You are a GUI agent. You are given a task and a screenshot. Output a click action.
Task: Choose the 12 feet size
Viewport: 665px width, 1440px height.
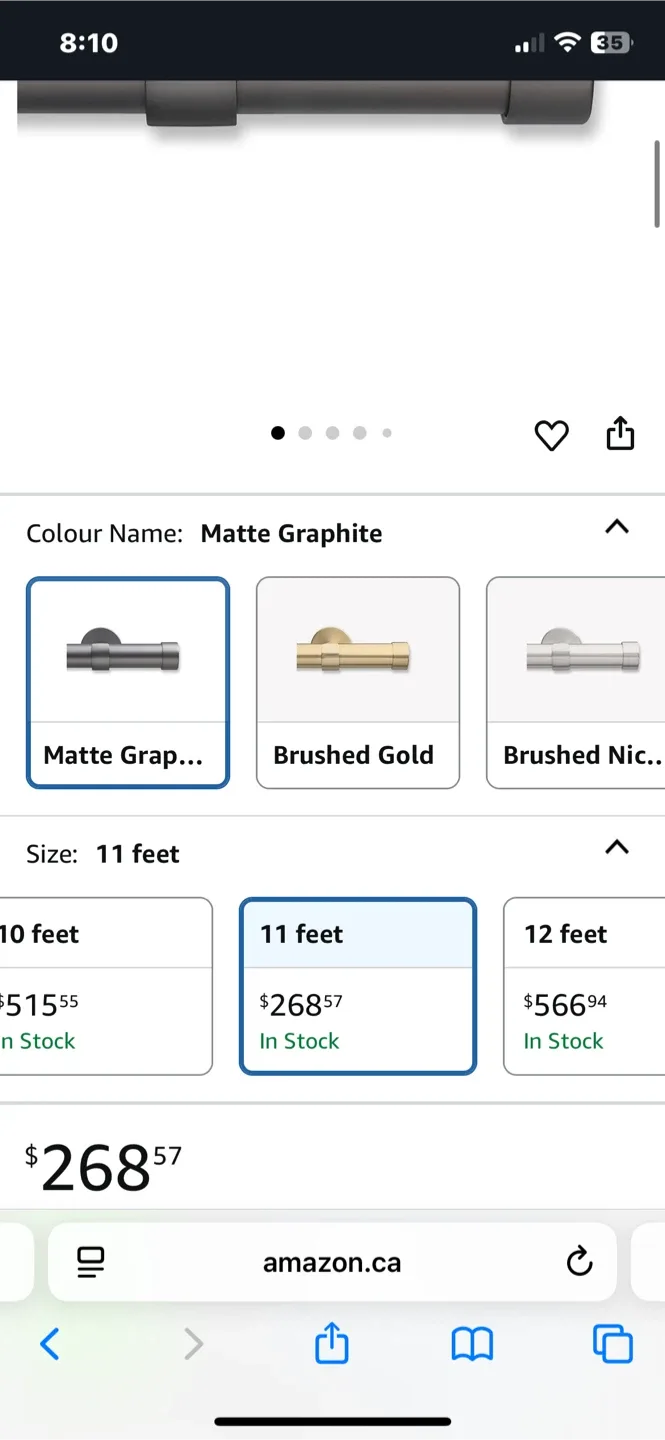click(584, 986)
